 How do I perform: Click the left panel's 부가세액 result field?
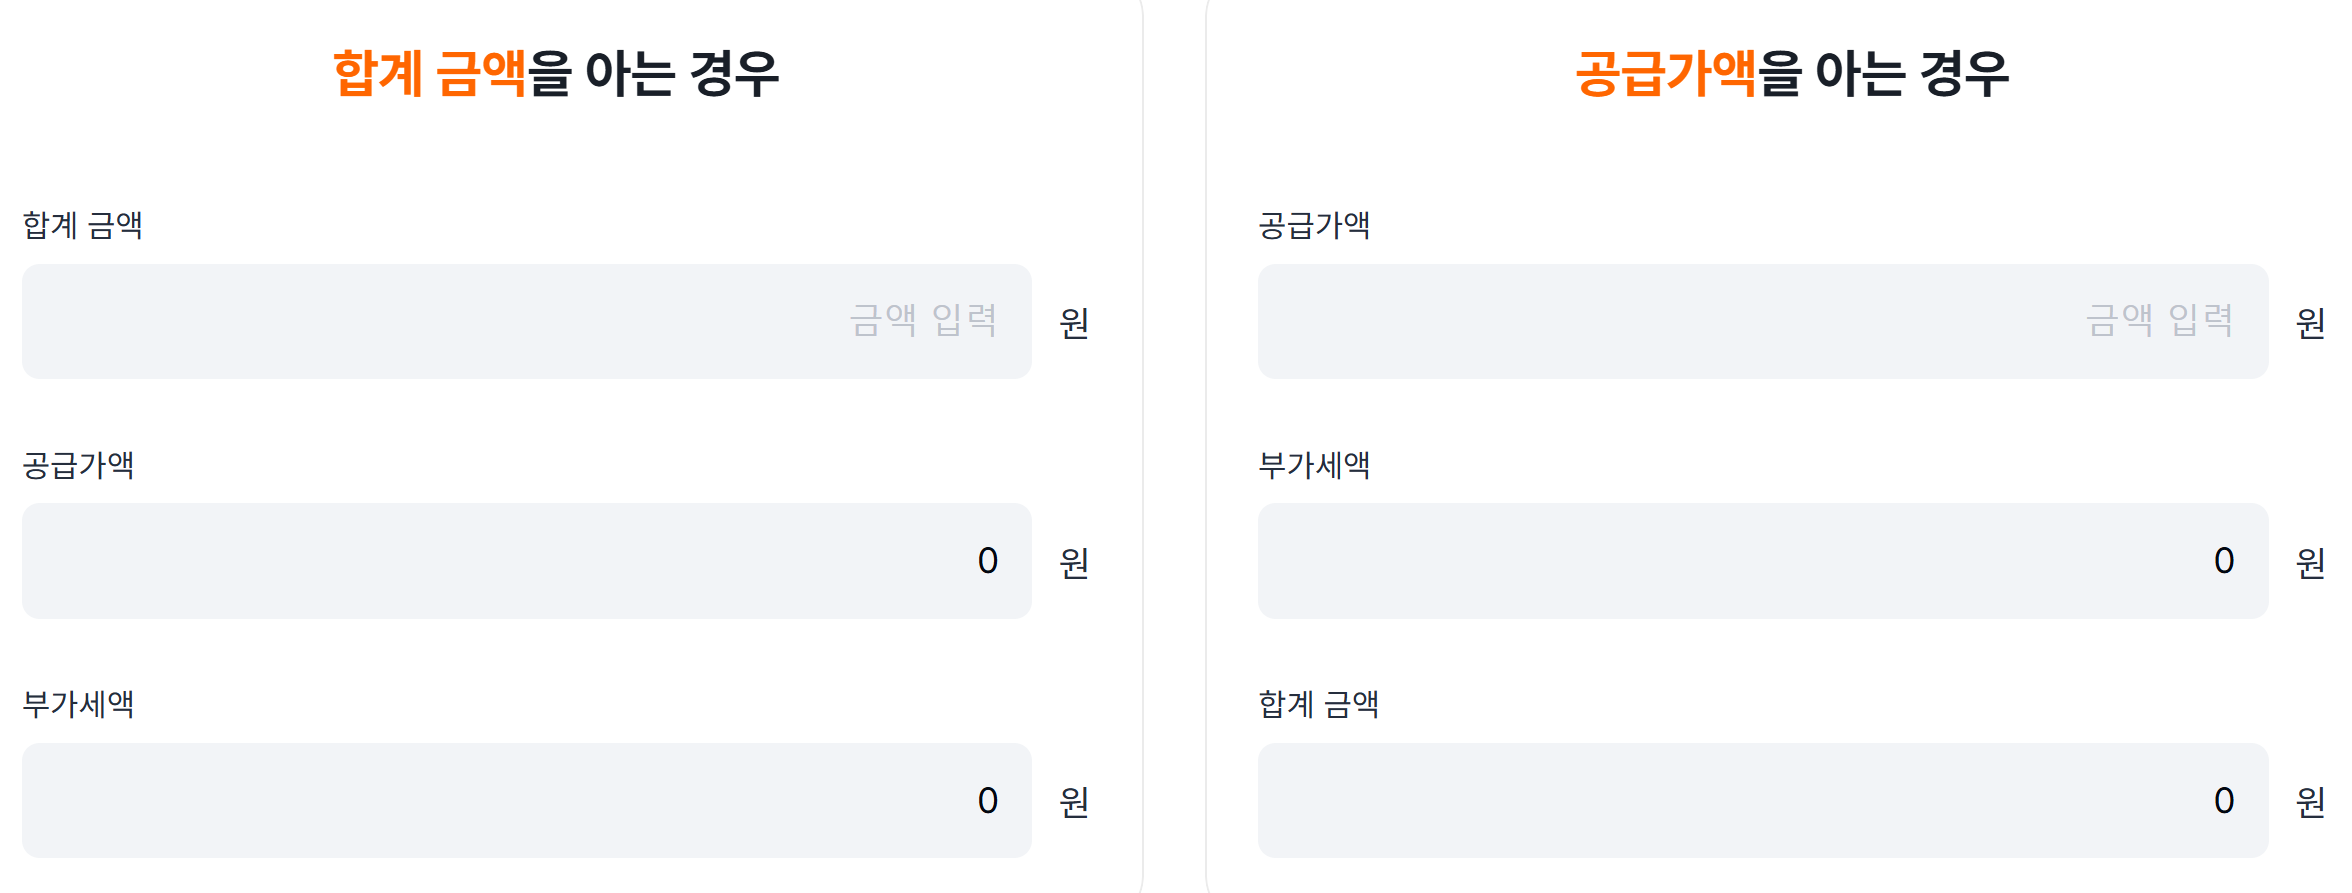526,800
